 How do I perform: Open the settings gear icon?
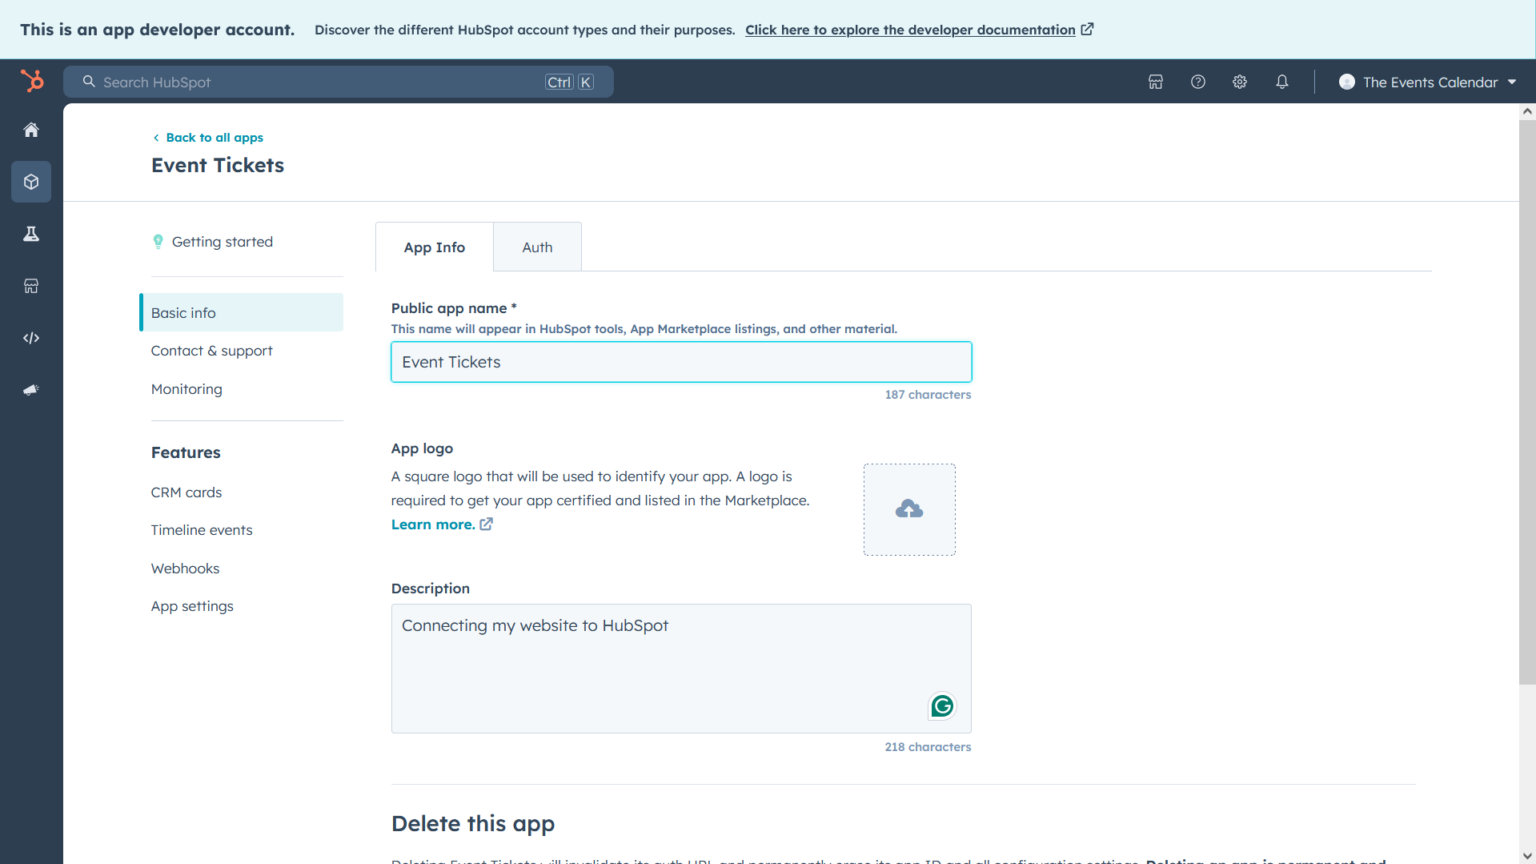point(1239,81)
